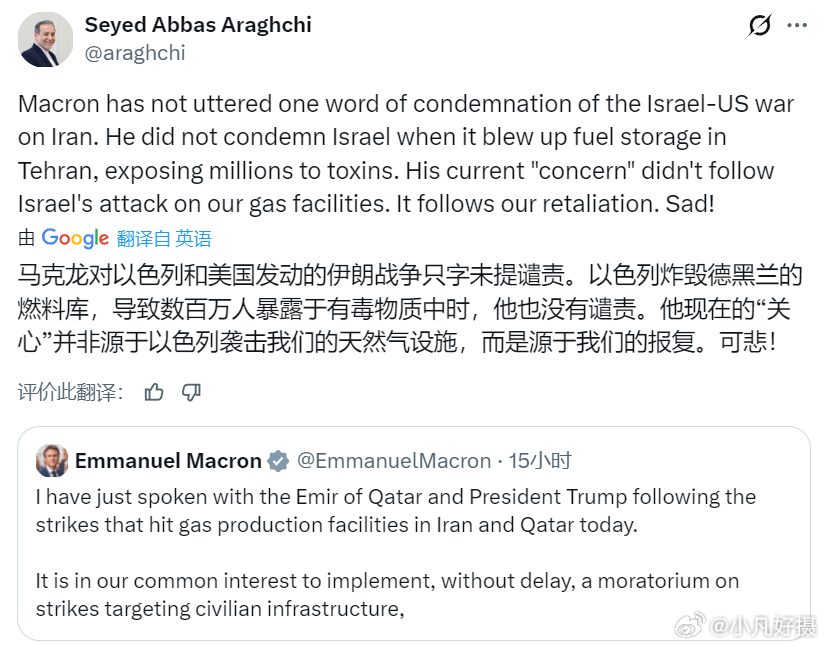Click the 15小时 timestamp on the quoted tweet
The image size is (825, 646).
(540, 461)
